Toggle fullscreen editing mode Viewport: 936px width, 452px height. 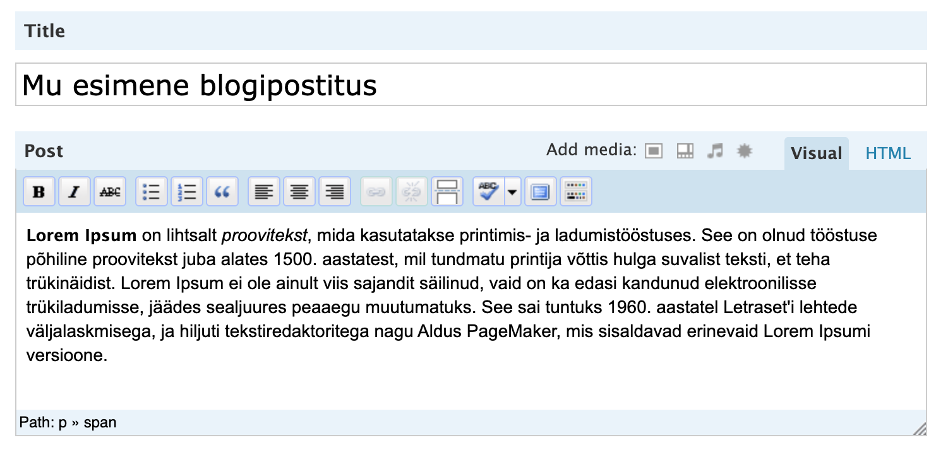tap(540, 192)
